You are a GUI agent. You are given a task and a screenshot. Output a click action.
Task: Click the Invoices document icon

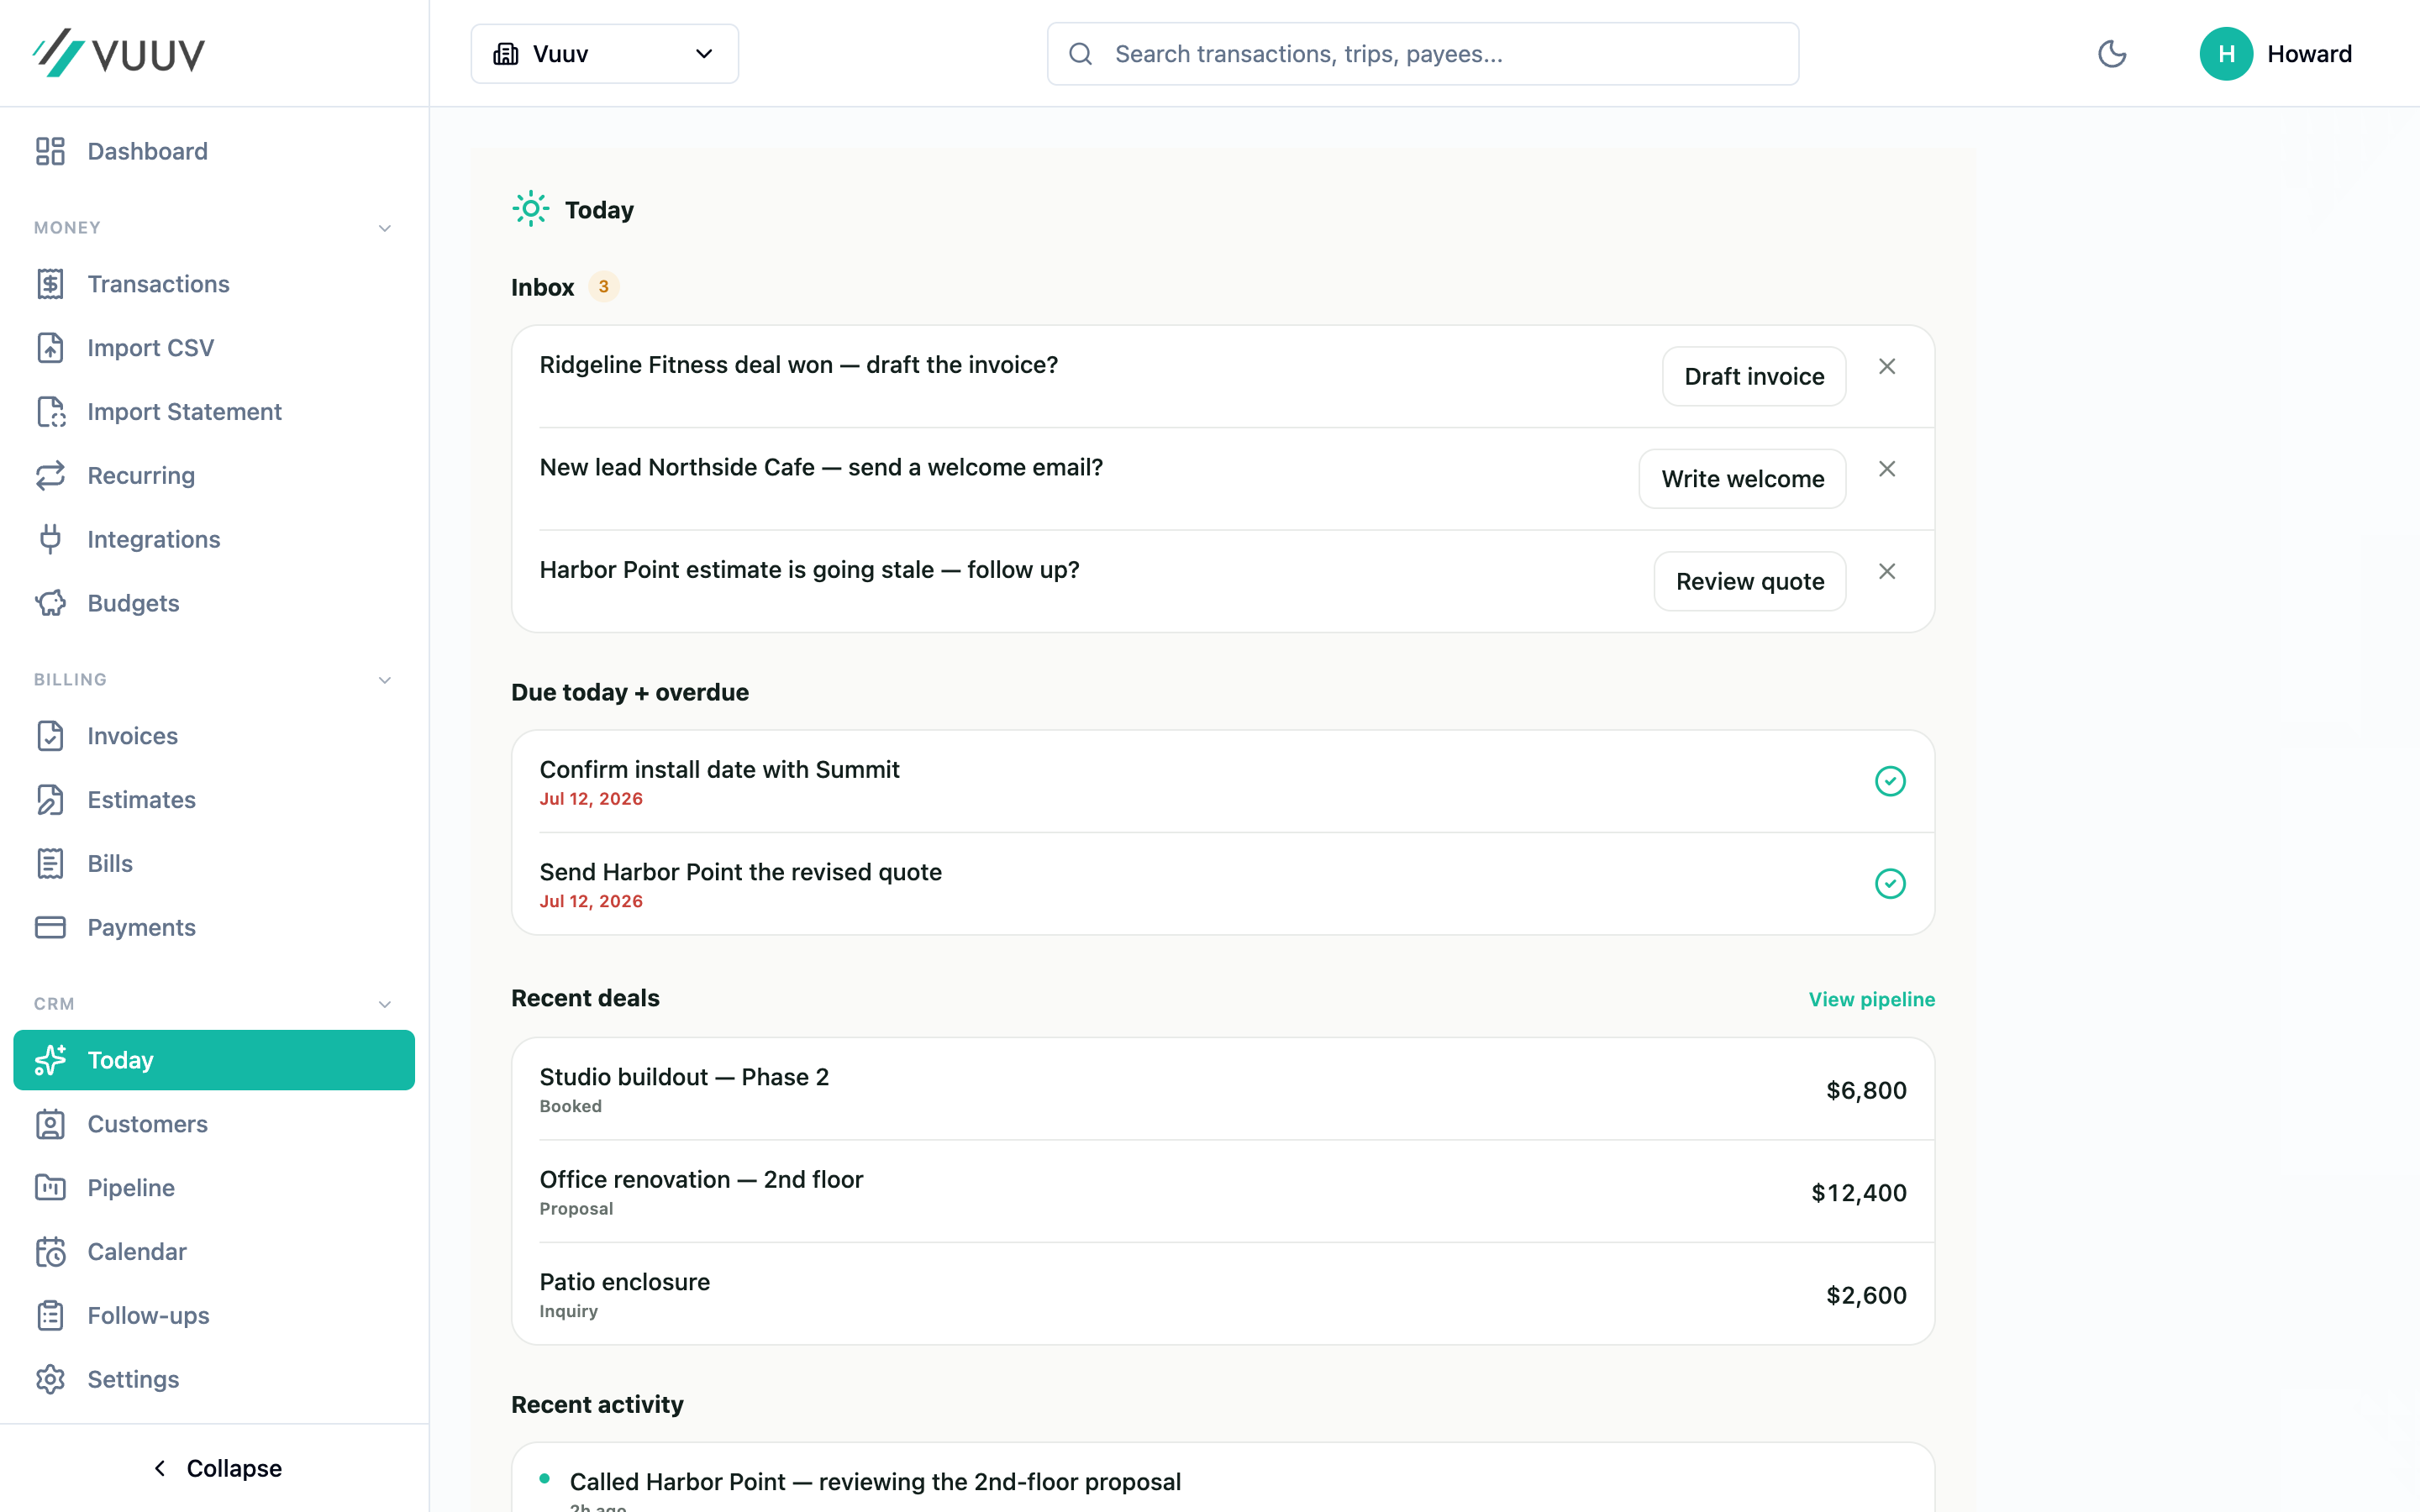pos(50,736)
